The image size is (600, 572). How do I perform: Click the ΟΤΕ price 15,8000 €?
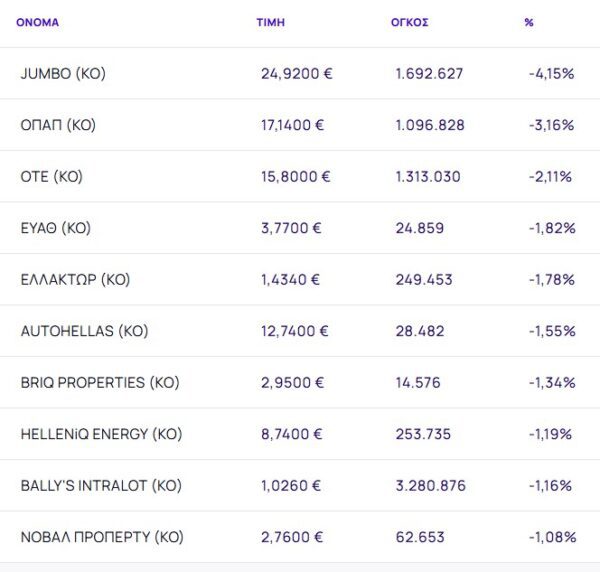295,177
